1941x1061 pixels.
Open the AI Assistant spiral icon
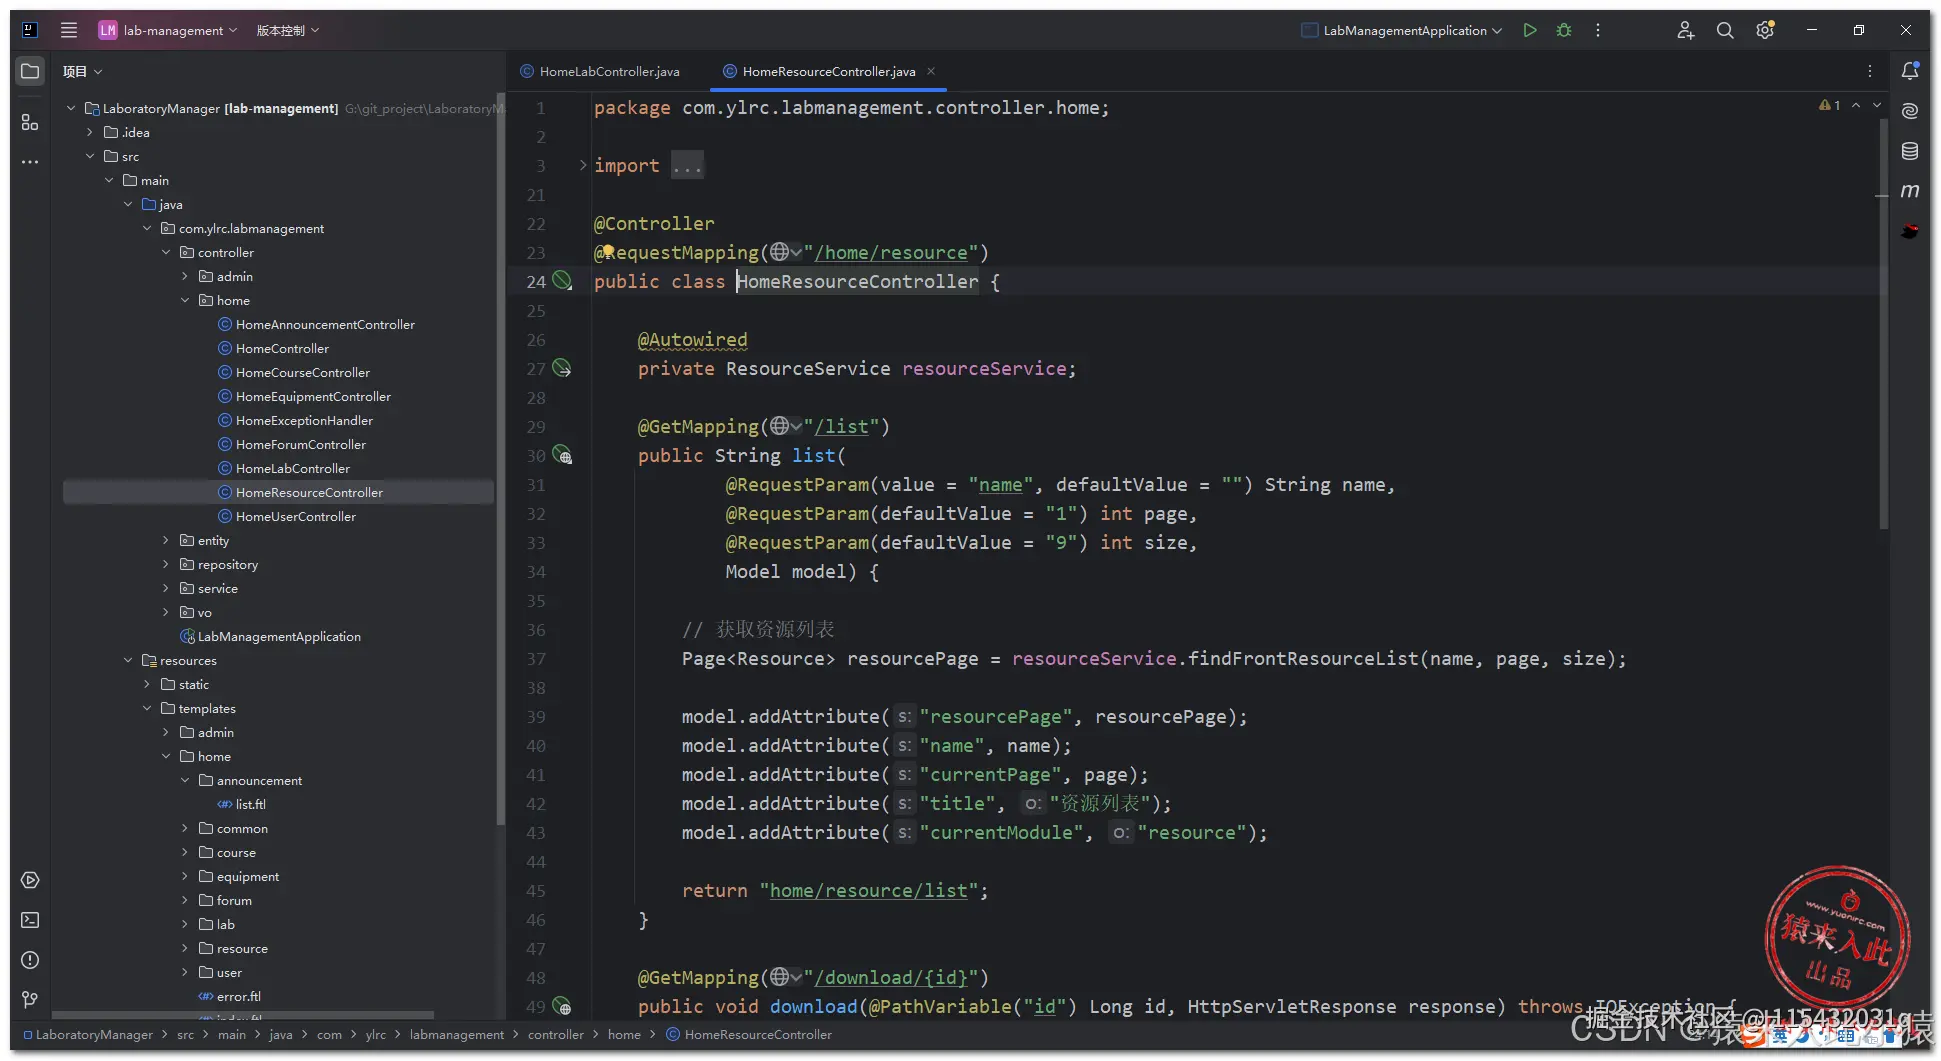click(1910, 111)
